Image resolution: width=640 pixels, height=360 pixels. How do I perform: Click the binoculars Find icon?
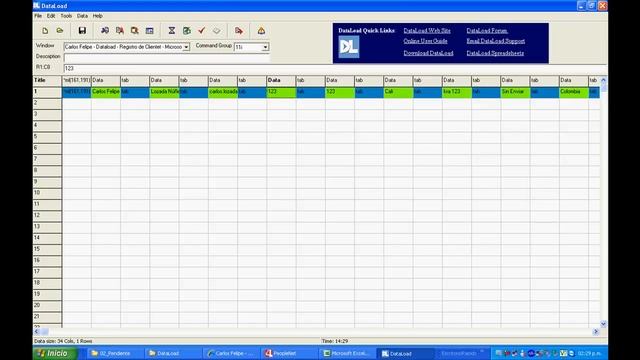(105, 31)
